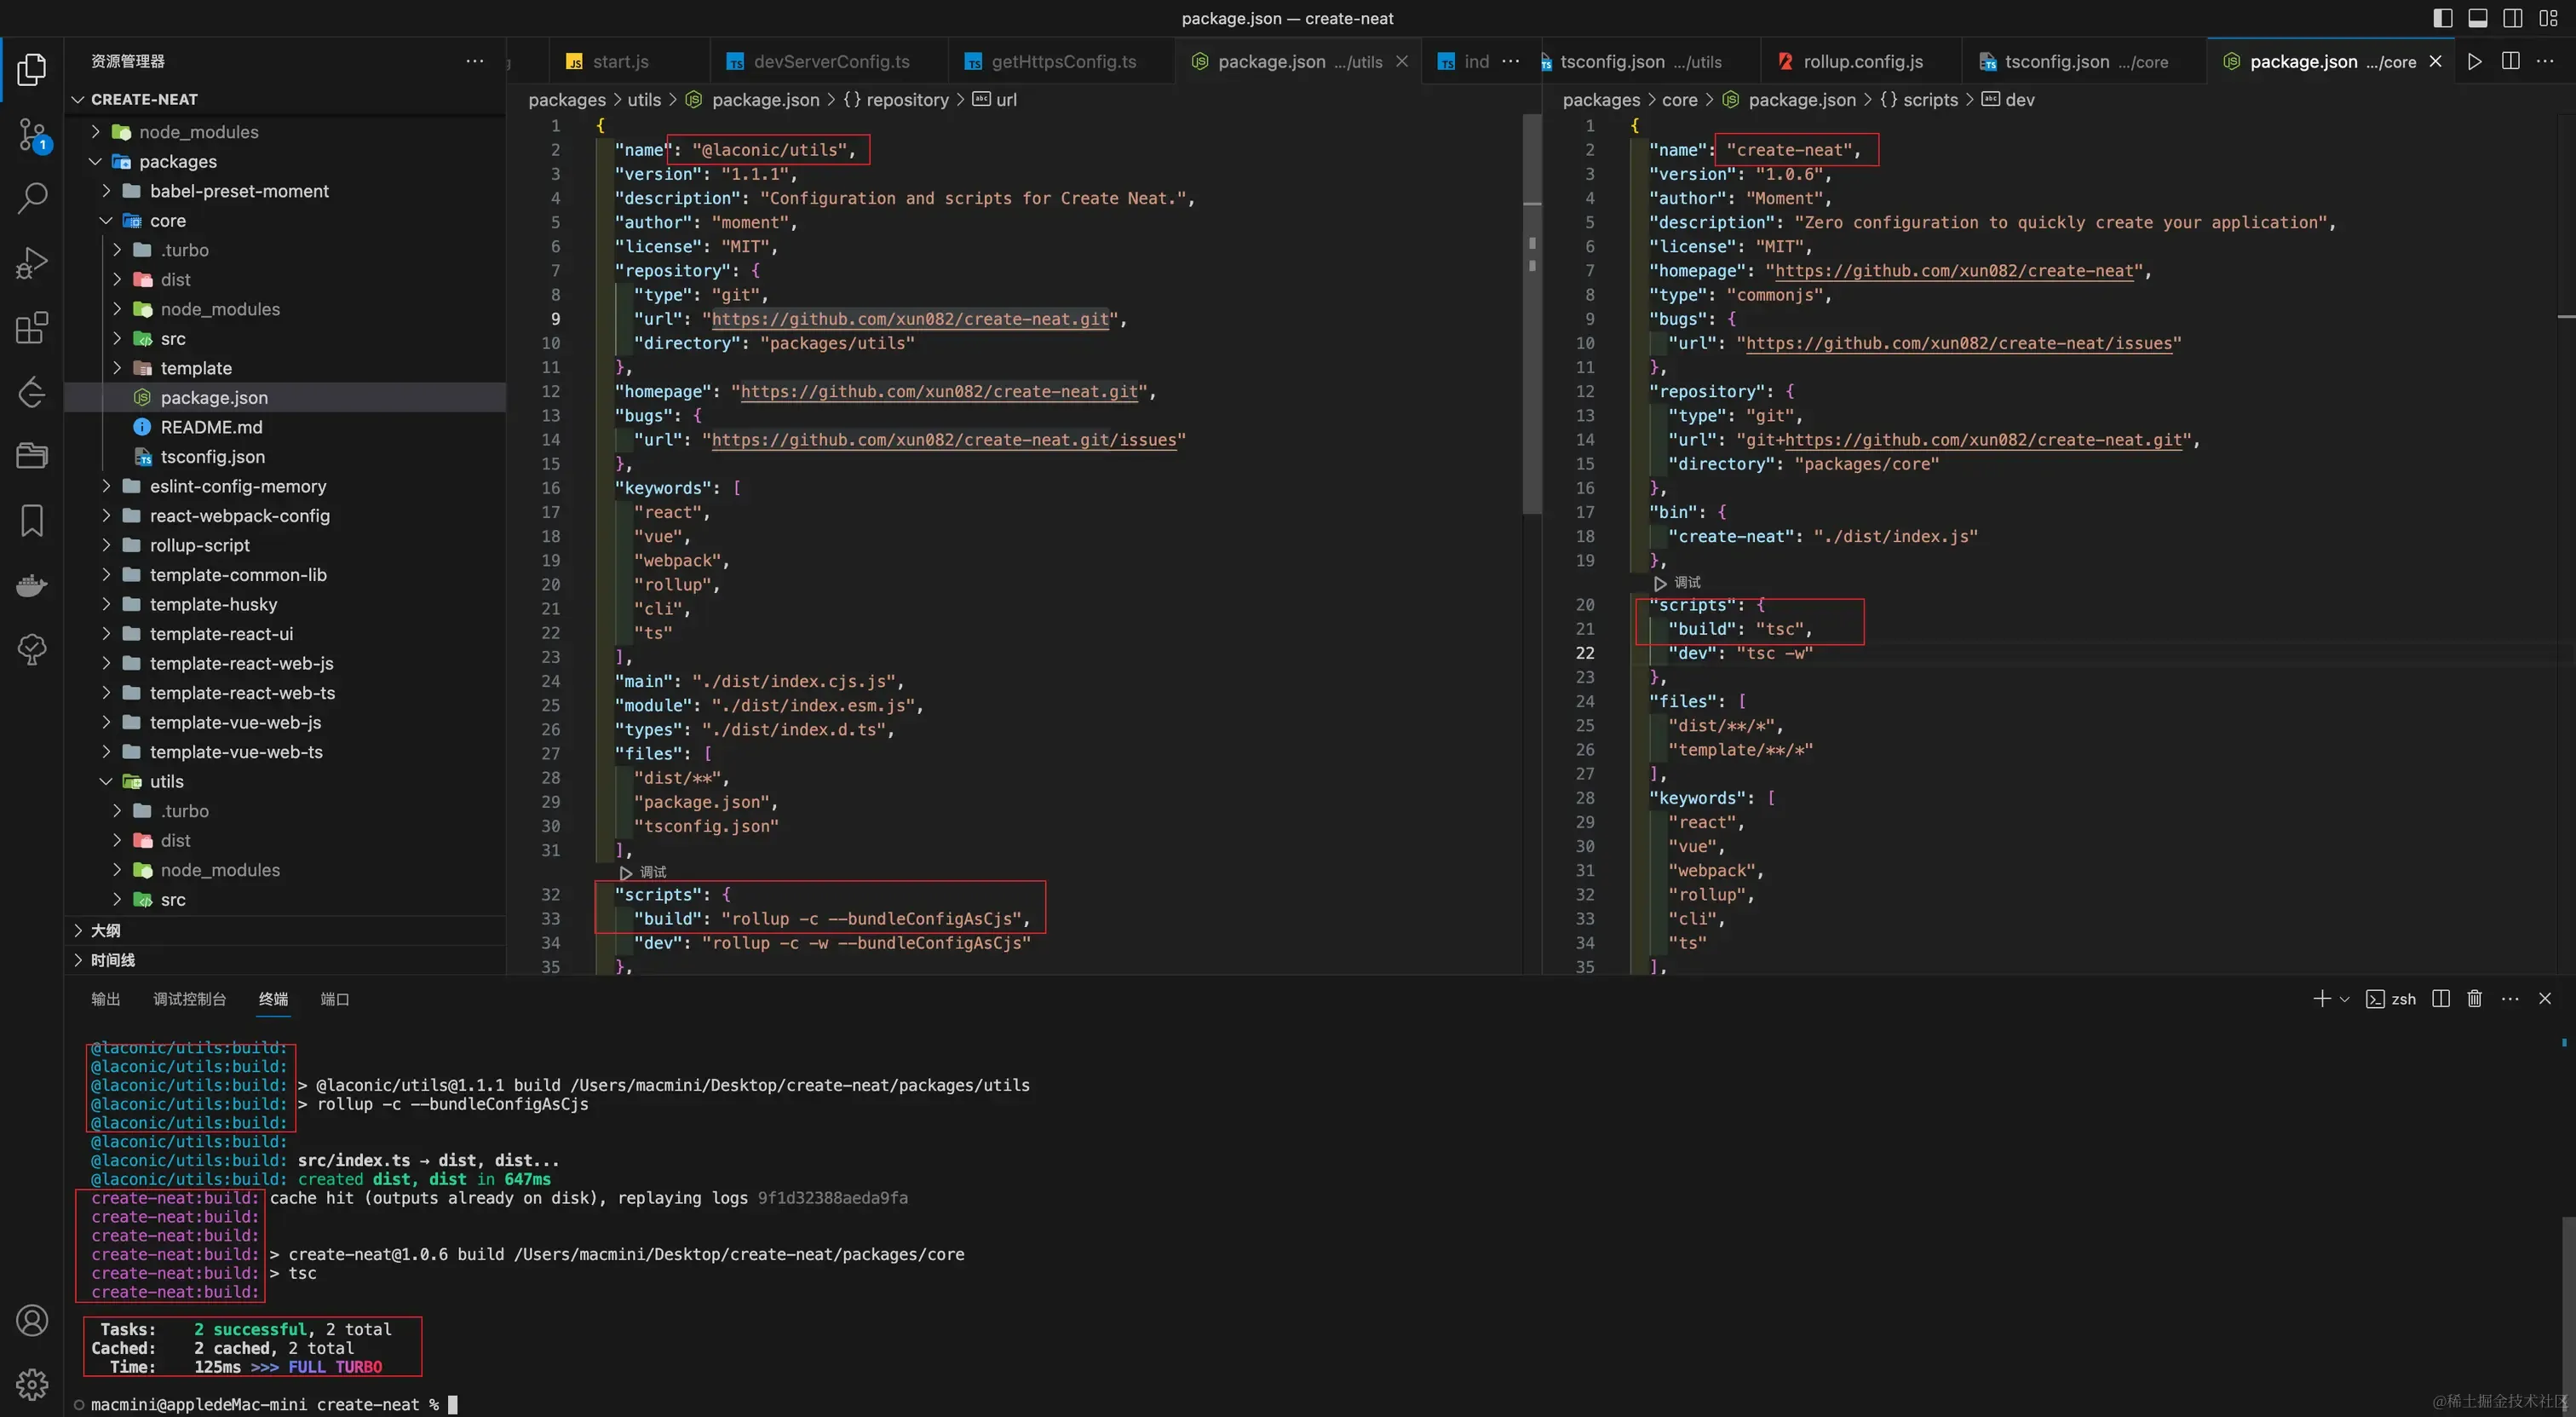Open Explorer panel more actions menu
The image size is (2576, 1417).
(475, 61)
